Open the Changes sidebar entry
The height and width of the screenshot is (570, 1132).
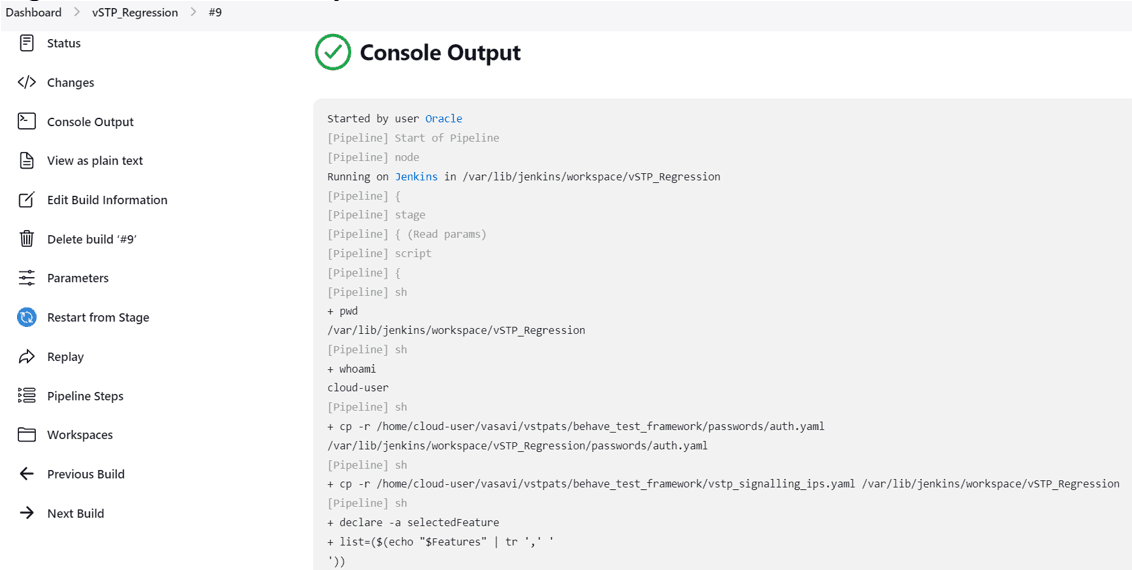70,82
